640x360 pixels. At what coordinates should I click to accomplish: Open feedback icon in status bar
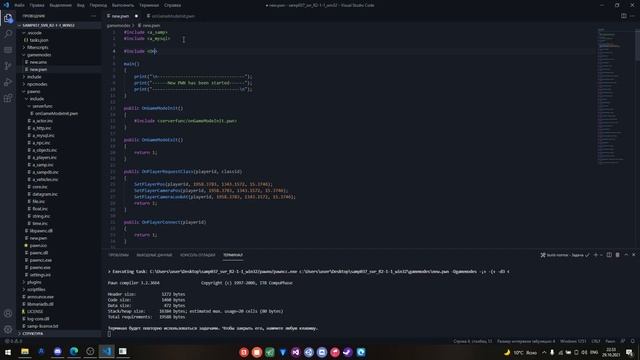pos(623,341)
